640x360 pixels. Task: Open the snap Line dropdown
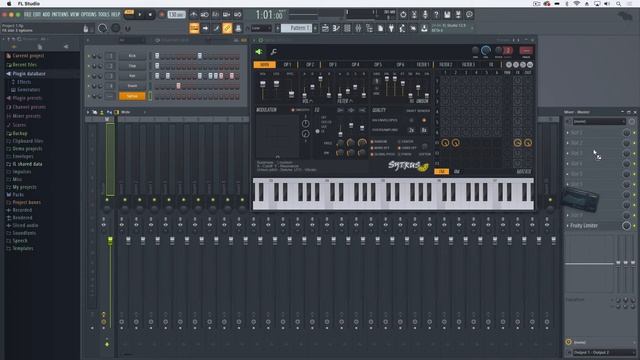click(x=261, y=28)
